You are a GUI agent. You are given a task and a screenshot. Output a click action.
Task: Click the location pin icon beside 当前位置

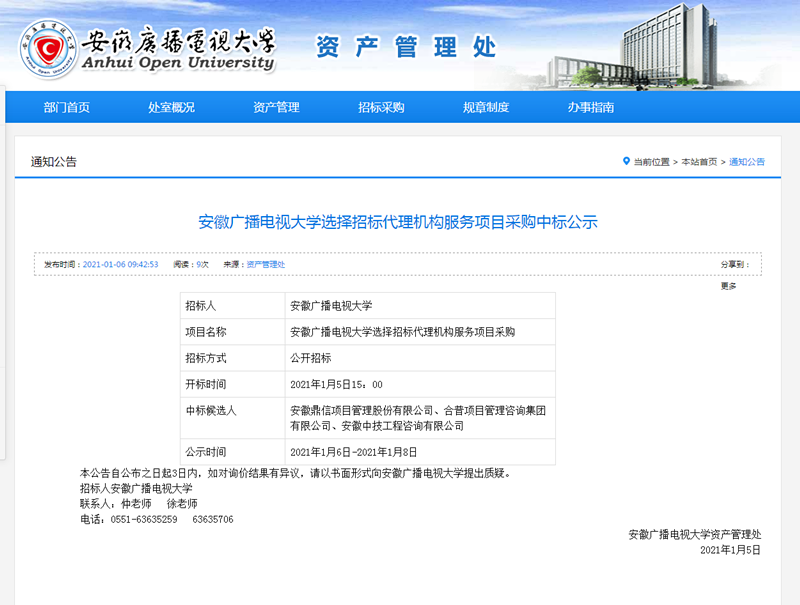626,161
